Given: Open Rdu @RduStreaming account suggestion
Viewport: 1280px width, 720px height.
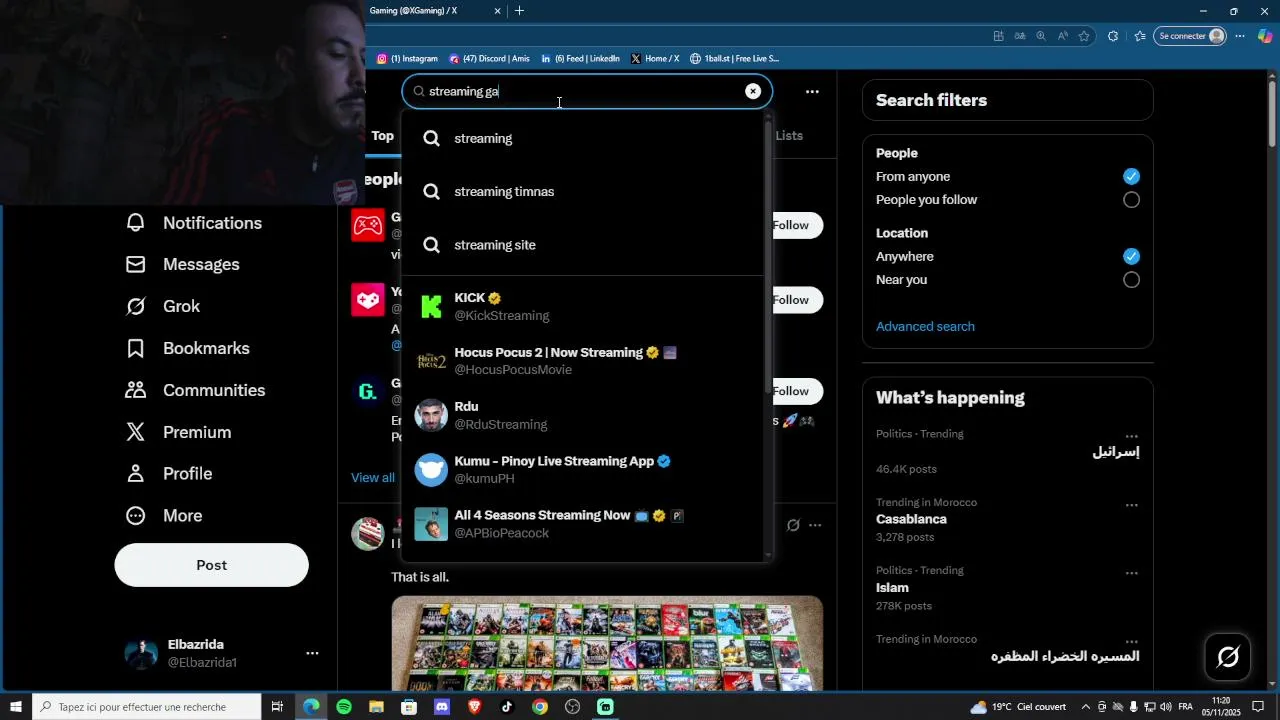Looking at the screenshot, I should pos(583,415).
